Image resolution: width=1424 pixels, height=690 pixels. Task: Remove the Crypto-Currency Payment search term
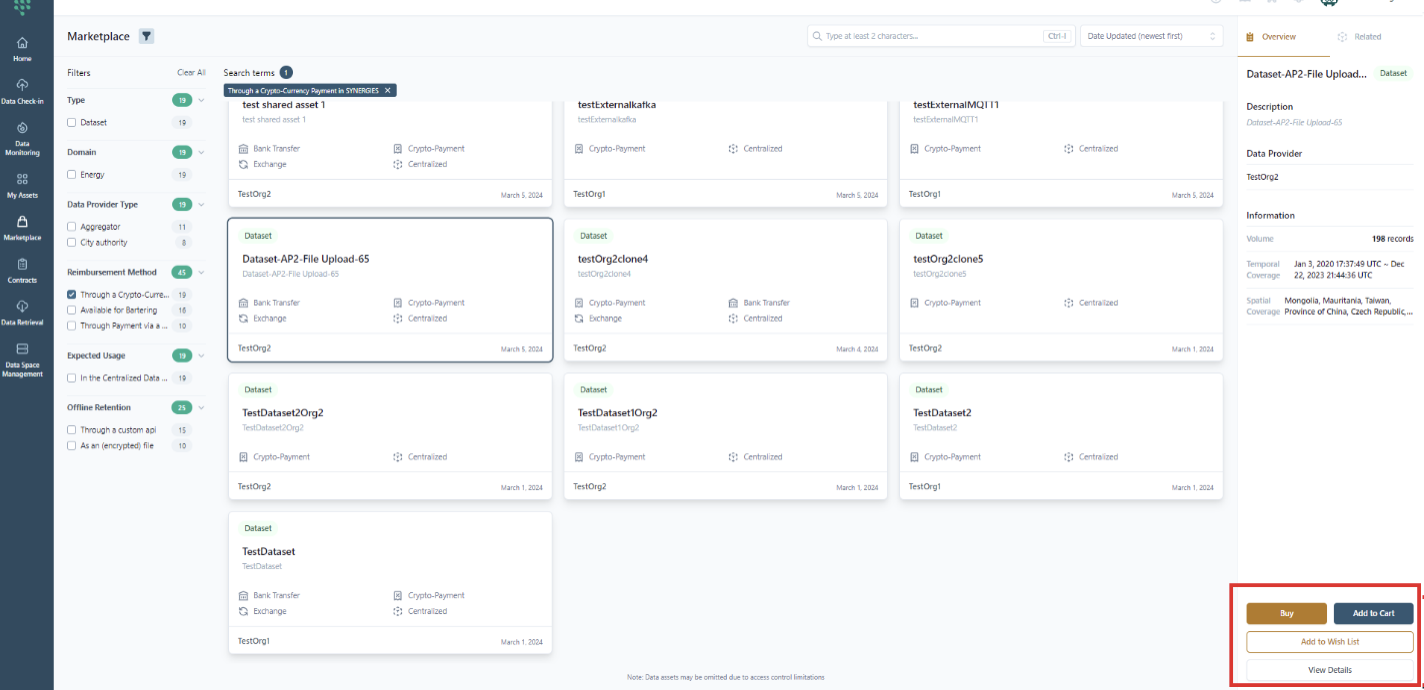point(388,90)
